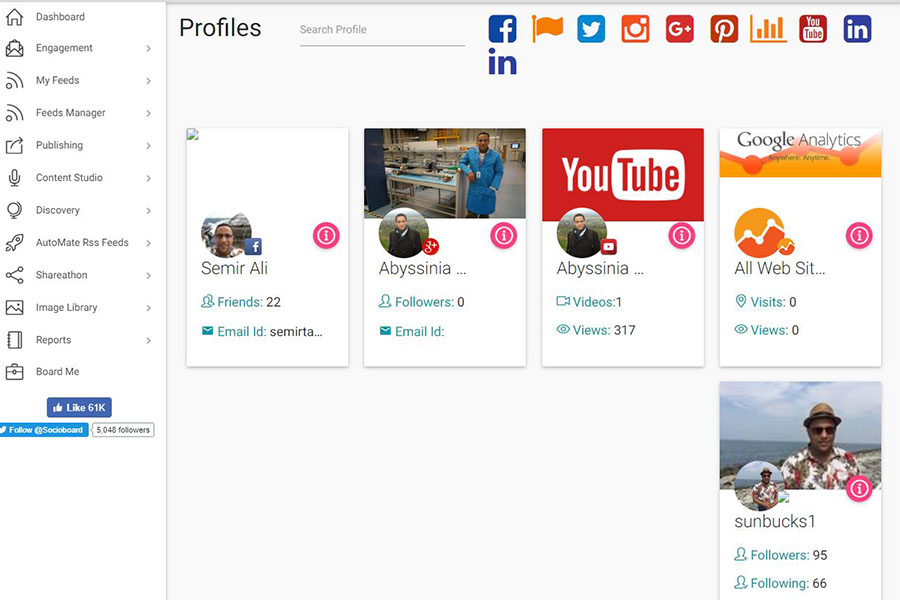
Task: Open info for the Semir Ali card
Action: pos(326,235)
